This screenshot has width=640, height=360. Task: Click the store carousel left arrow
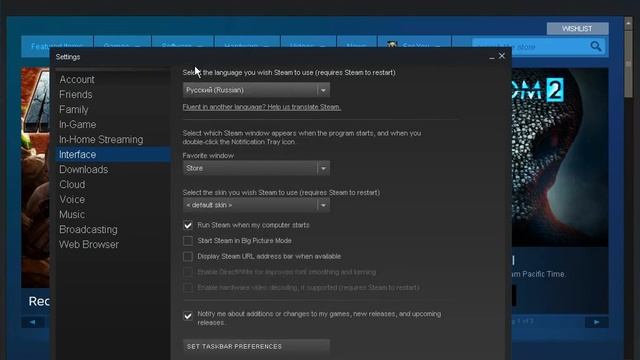coord(32,322)
